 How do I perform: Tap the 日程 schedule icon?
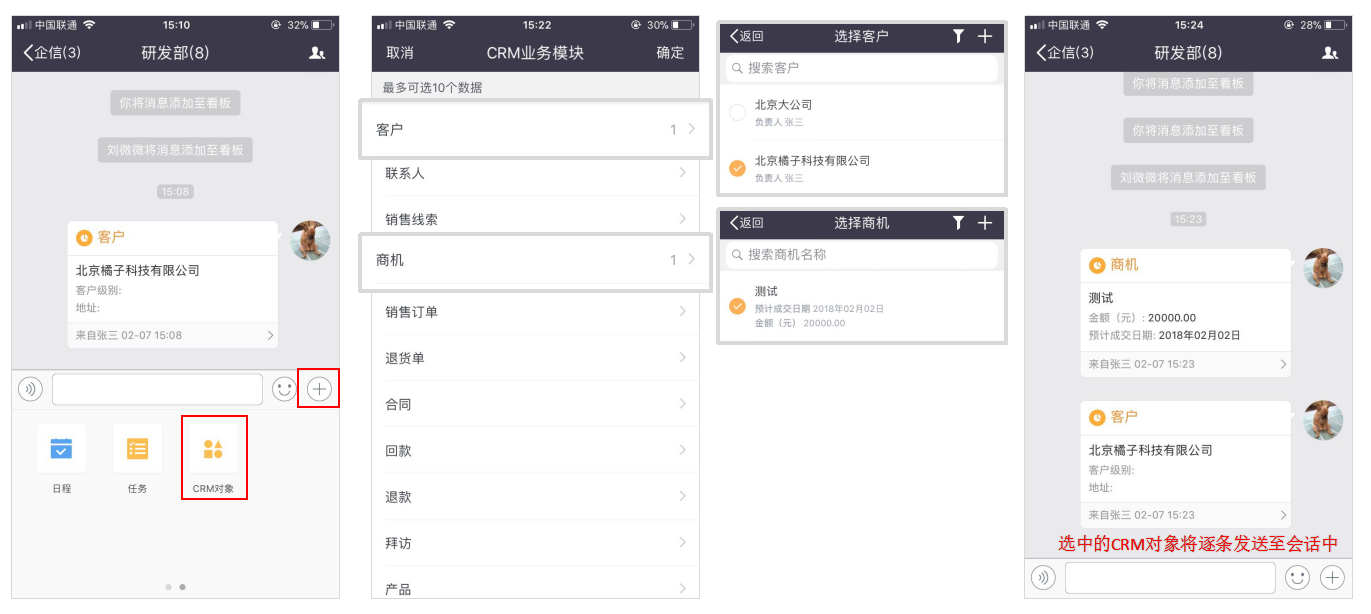(x=61, y=449)
